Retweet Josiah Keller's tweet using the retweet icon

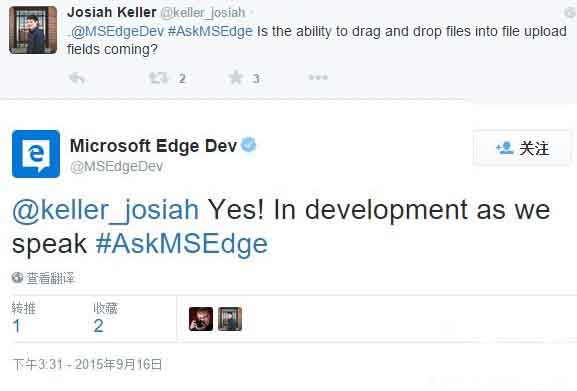159,78
